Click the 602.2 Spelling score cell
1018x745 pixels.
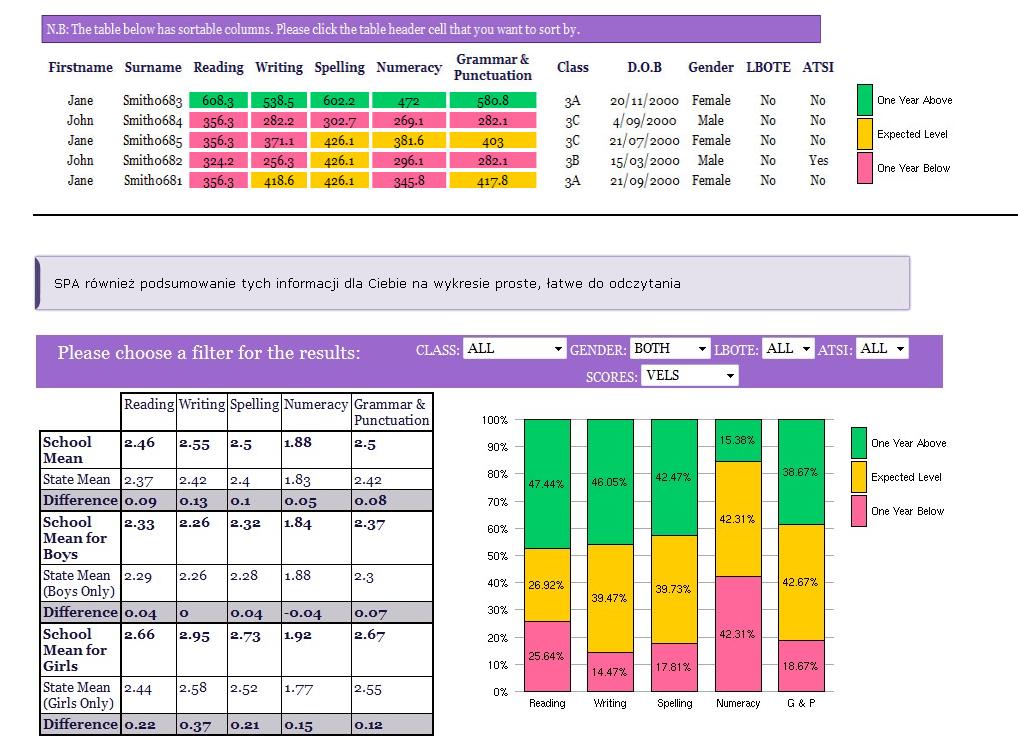pyautogui.click(x=340, y=100)
